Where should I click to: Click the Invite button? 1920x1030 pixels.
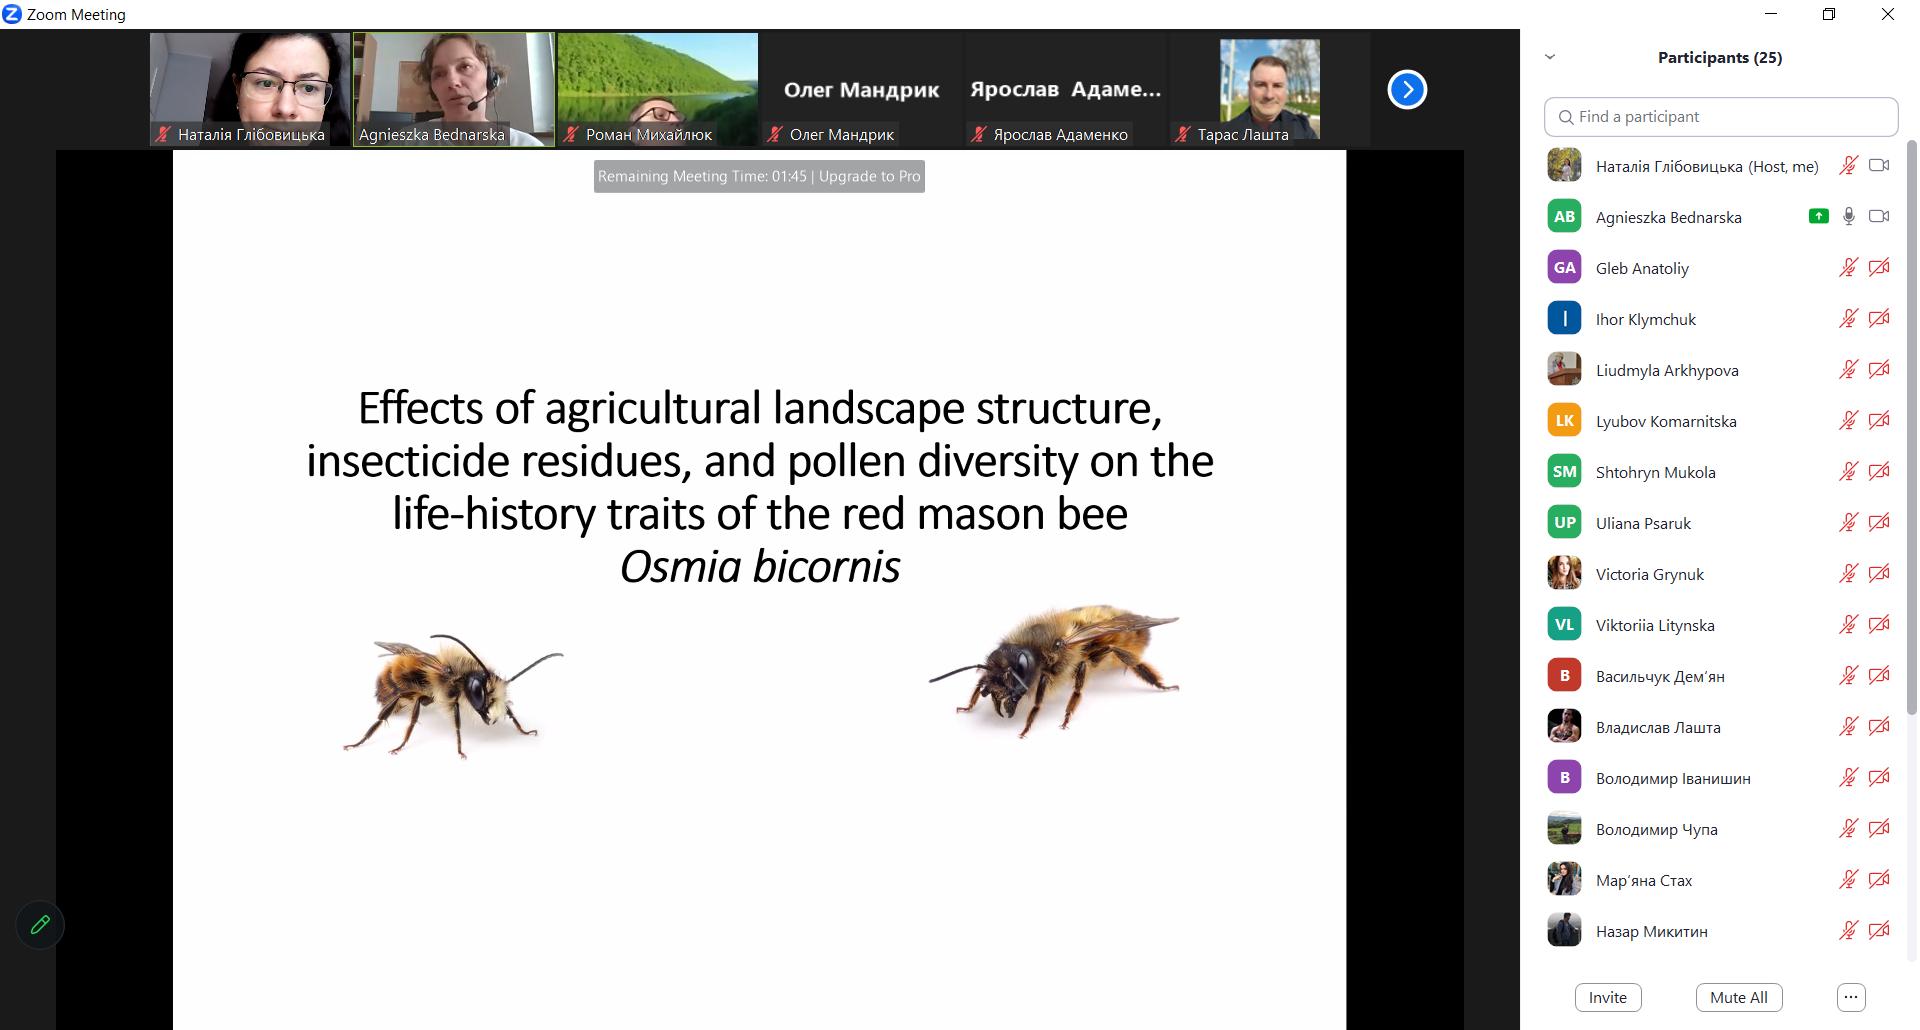[x=1607, y=997]
